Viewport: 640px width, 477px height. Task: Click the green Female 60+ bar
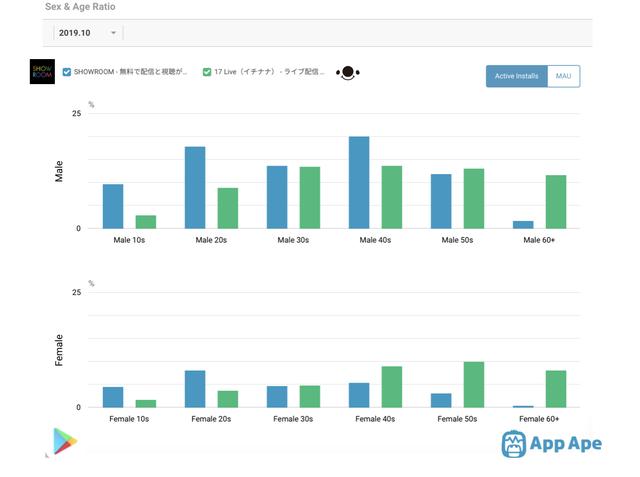tap(556, 389)
